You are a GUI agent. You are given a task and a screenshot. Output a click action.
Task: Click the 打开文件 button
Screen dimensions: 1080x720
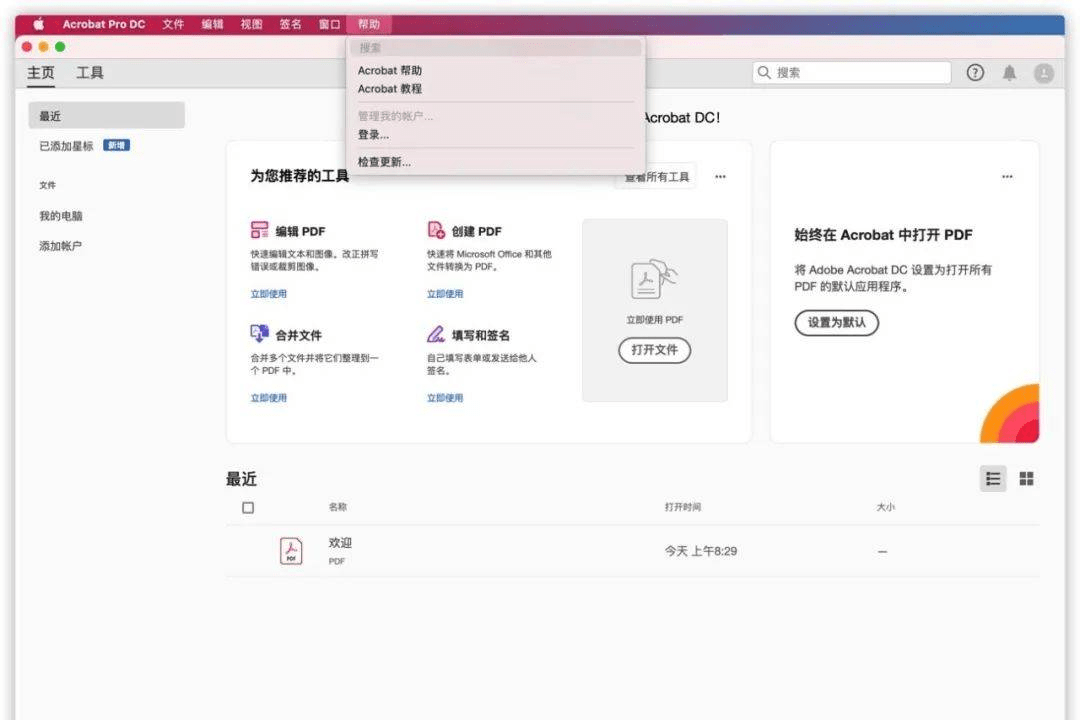click(654, 350)
